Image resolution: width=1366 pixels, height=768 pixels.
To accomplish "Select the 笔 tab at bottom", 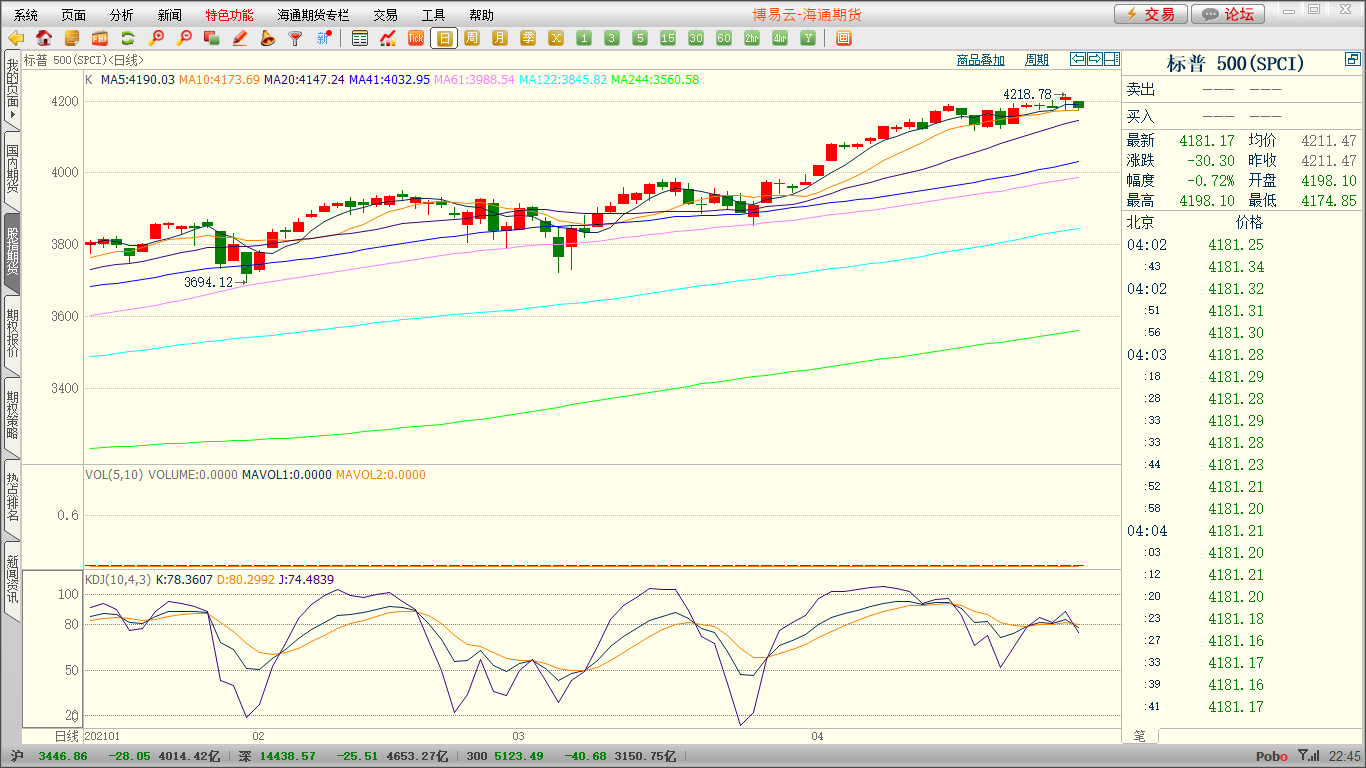I will pos(1140,735).
